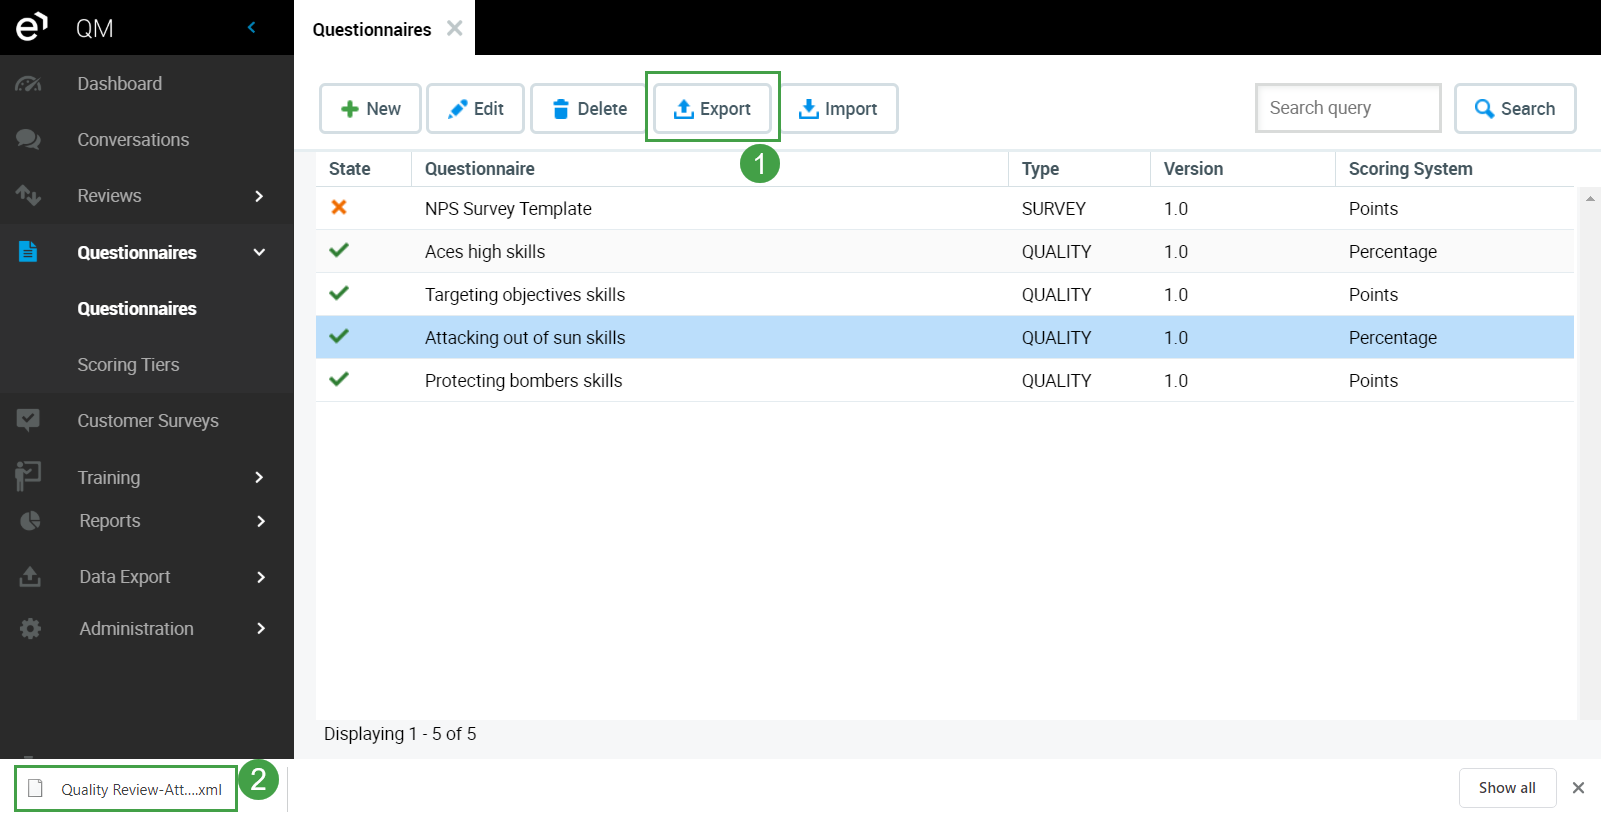Close the Questionnaires tab
Screen dimensions: 1601x818
click(x=455, y=28)
